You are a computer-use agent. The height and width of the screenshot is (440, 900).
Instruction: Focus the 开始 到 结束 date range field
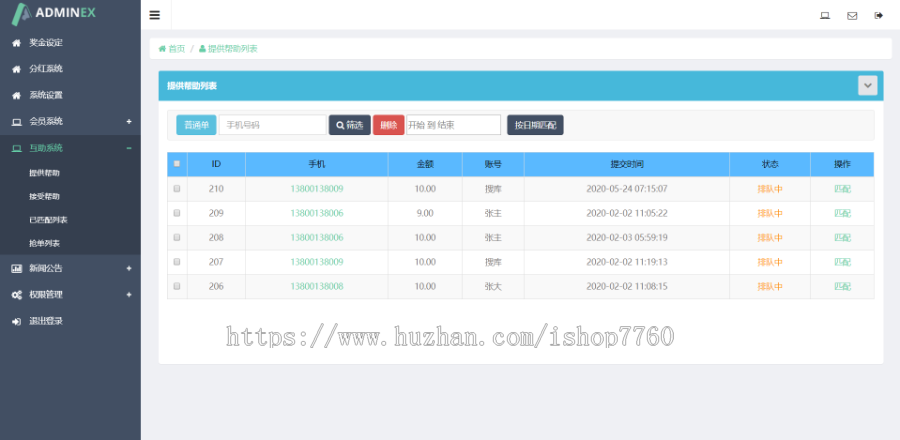453,125
